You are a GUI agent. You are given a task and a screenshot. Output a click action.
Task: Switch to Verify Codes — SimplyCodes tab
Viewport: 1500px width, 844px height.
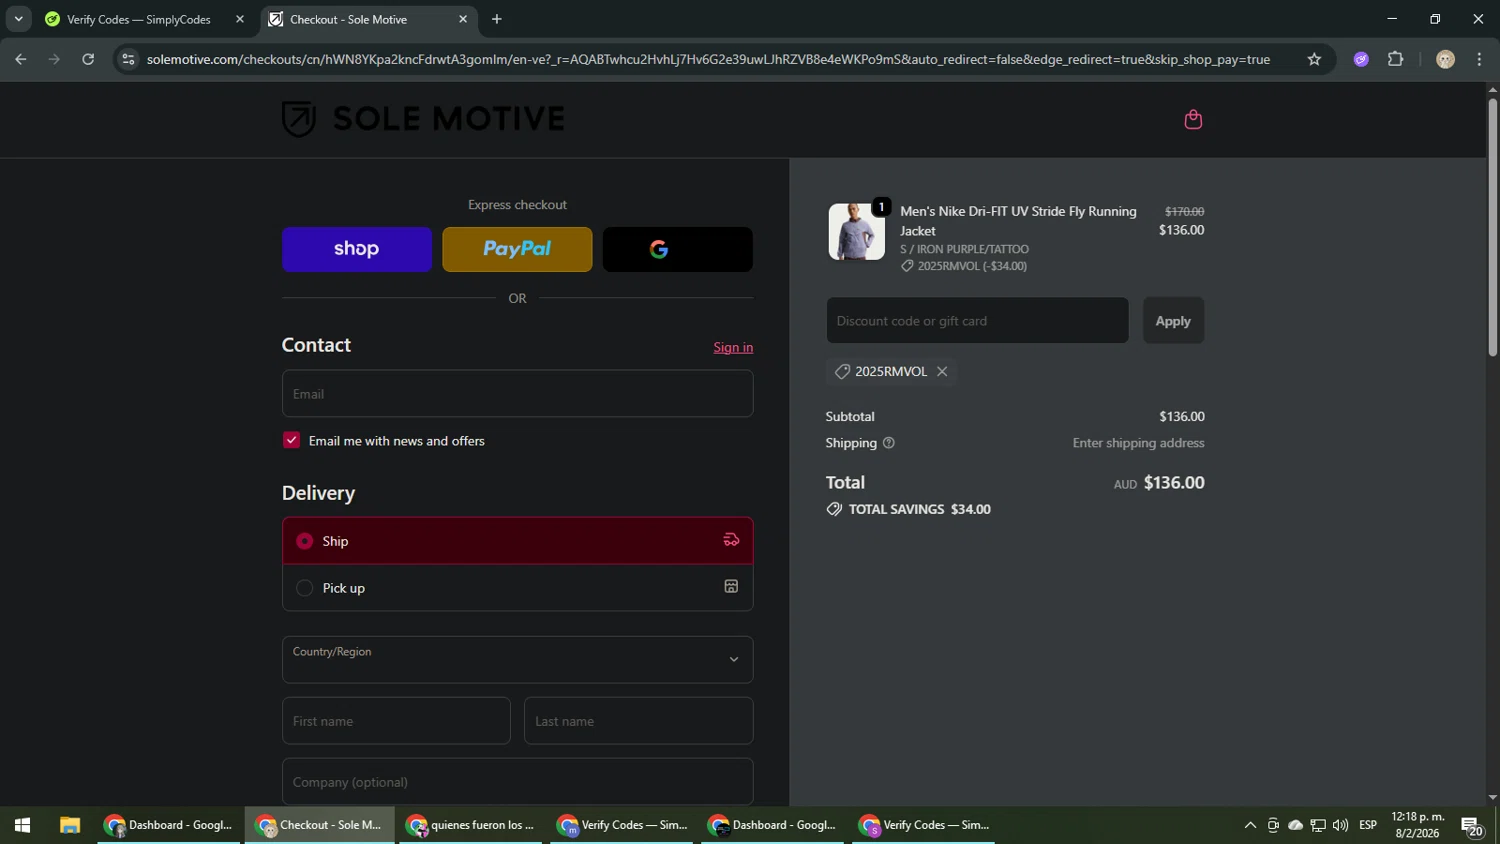[x=138, y=19]
